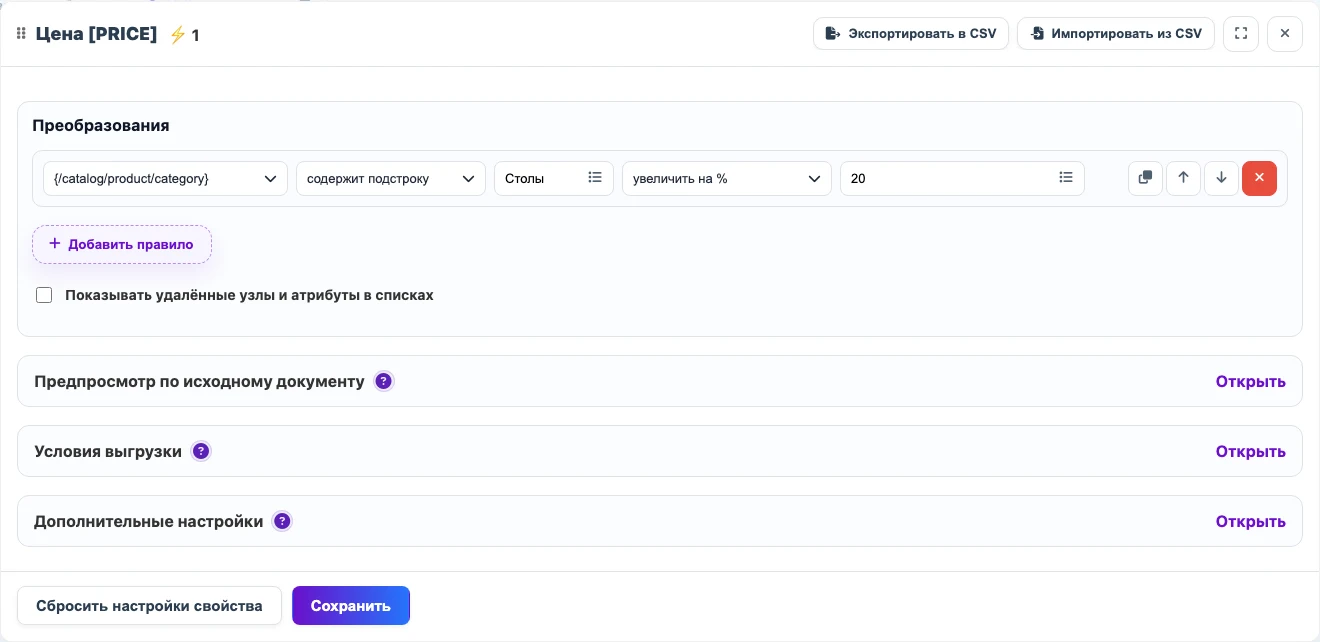Open the увеличить на % action dropdown
Viewport: 1320px width, 642px height.
click(x=727, y=178)
